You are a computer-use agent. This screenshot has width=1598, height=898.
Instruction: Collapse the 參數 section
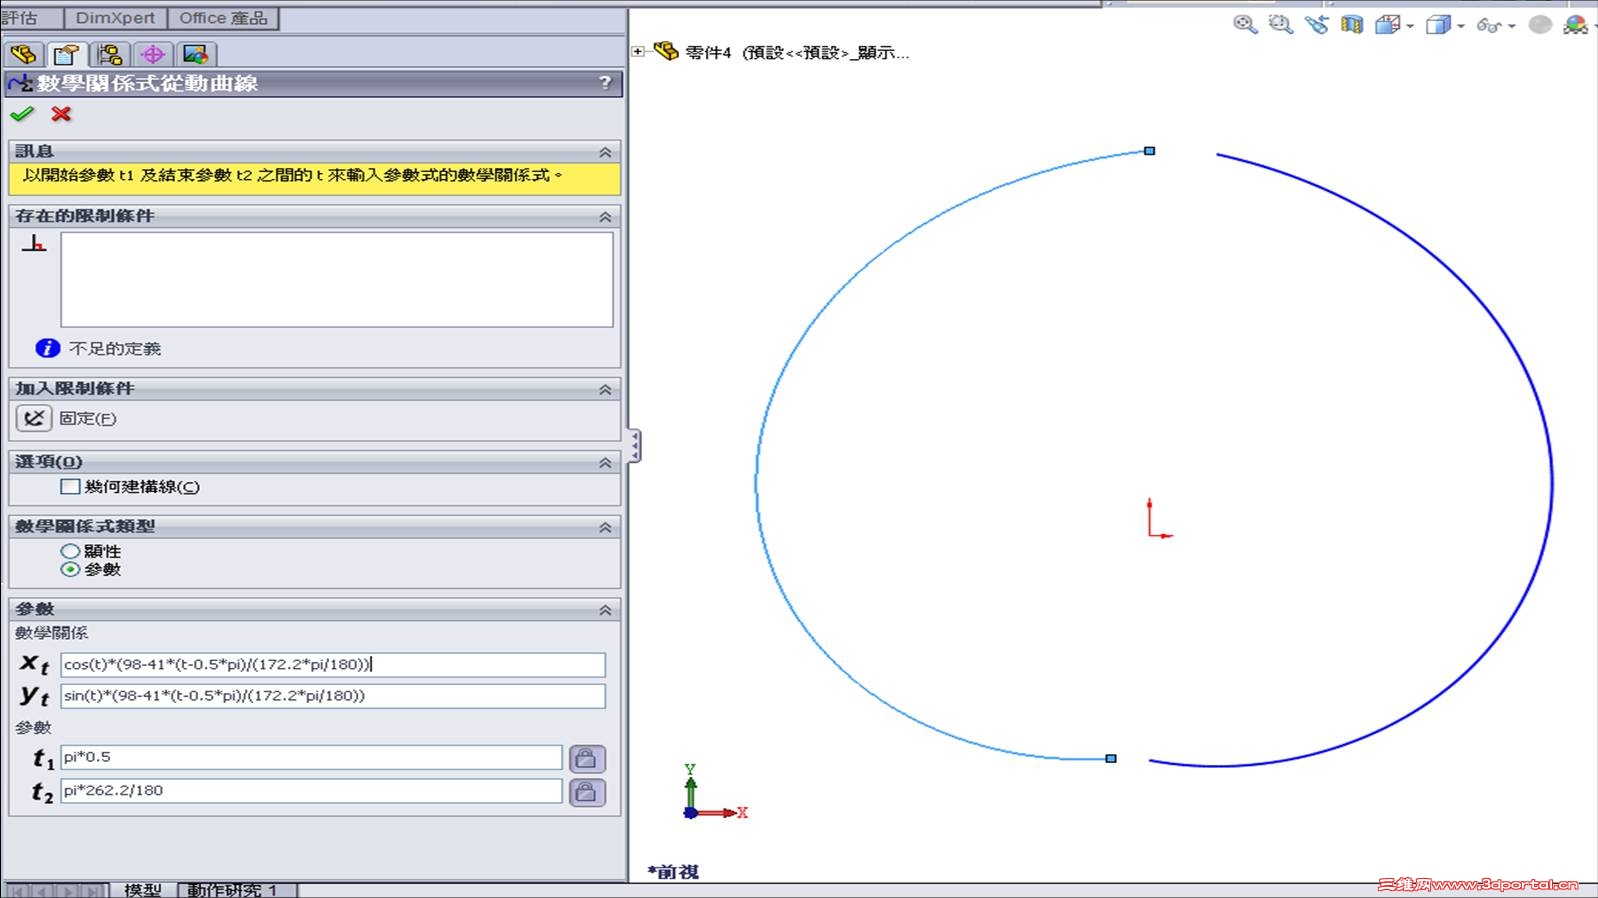coord(605,610)
